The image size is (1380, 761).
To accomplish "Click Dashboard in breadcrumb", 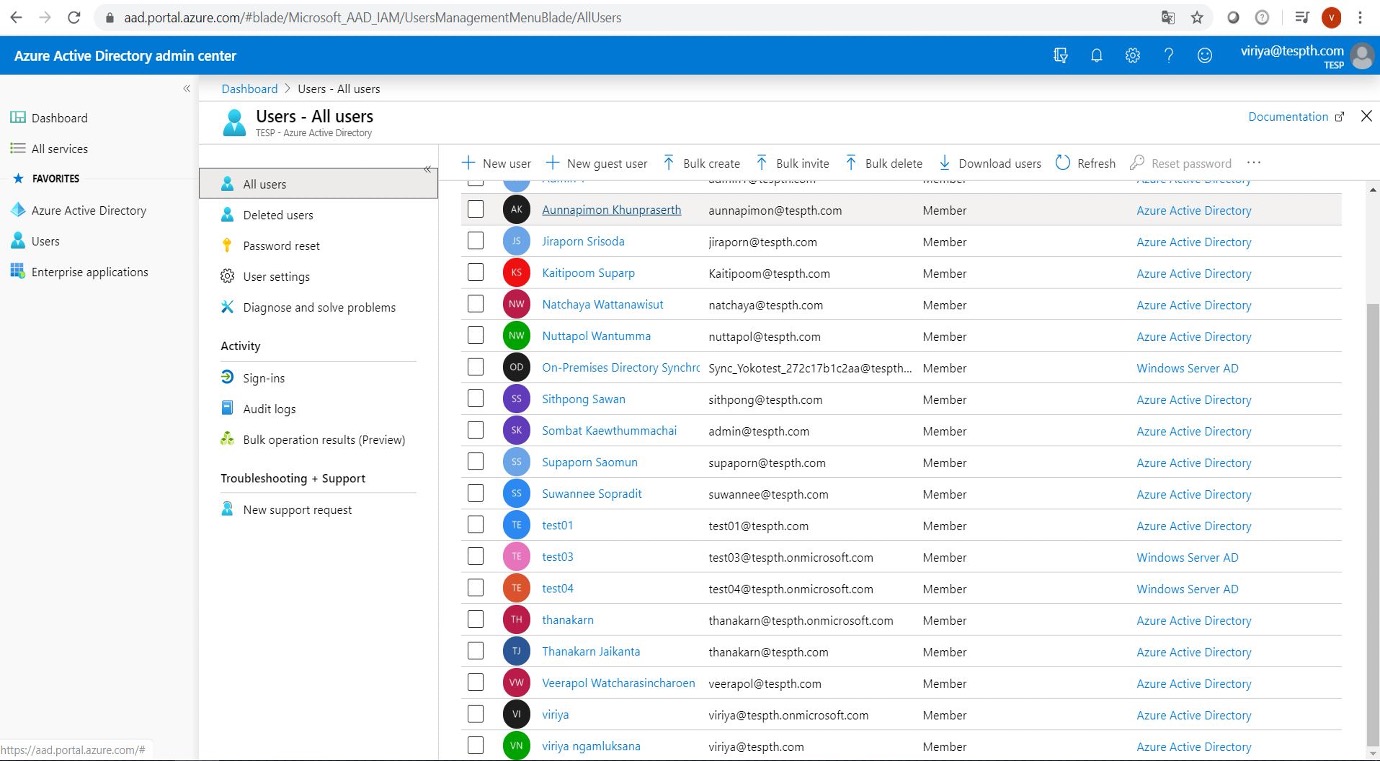I will coord(249,89).
